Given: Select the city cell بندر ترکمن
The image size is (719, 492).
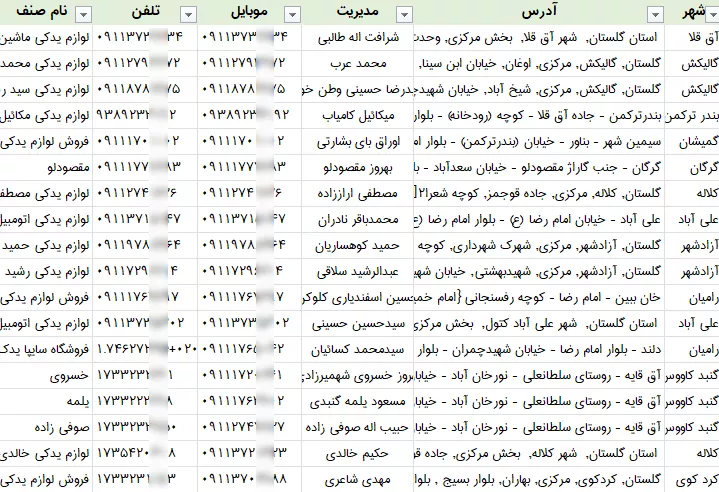Looking at the screenshot, I should 692,116.
